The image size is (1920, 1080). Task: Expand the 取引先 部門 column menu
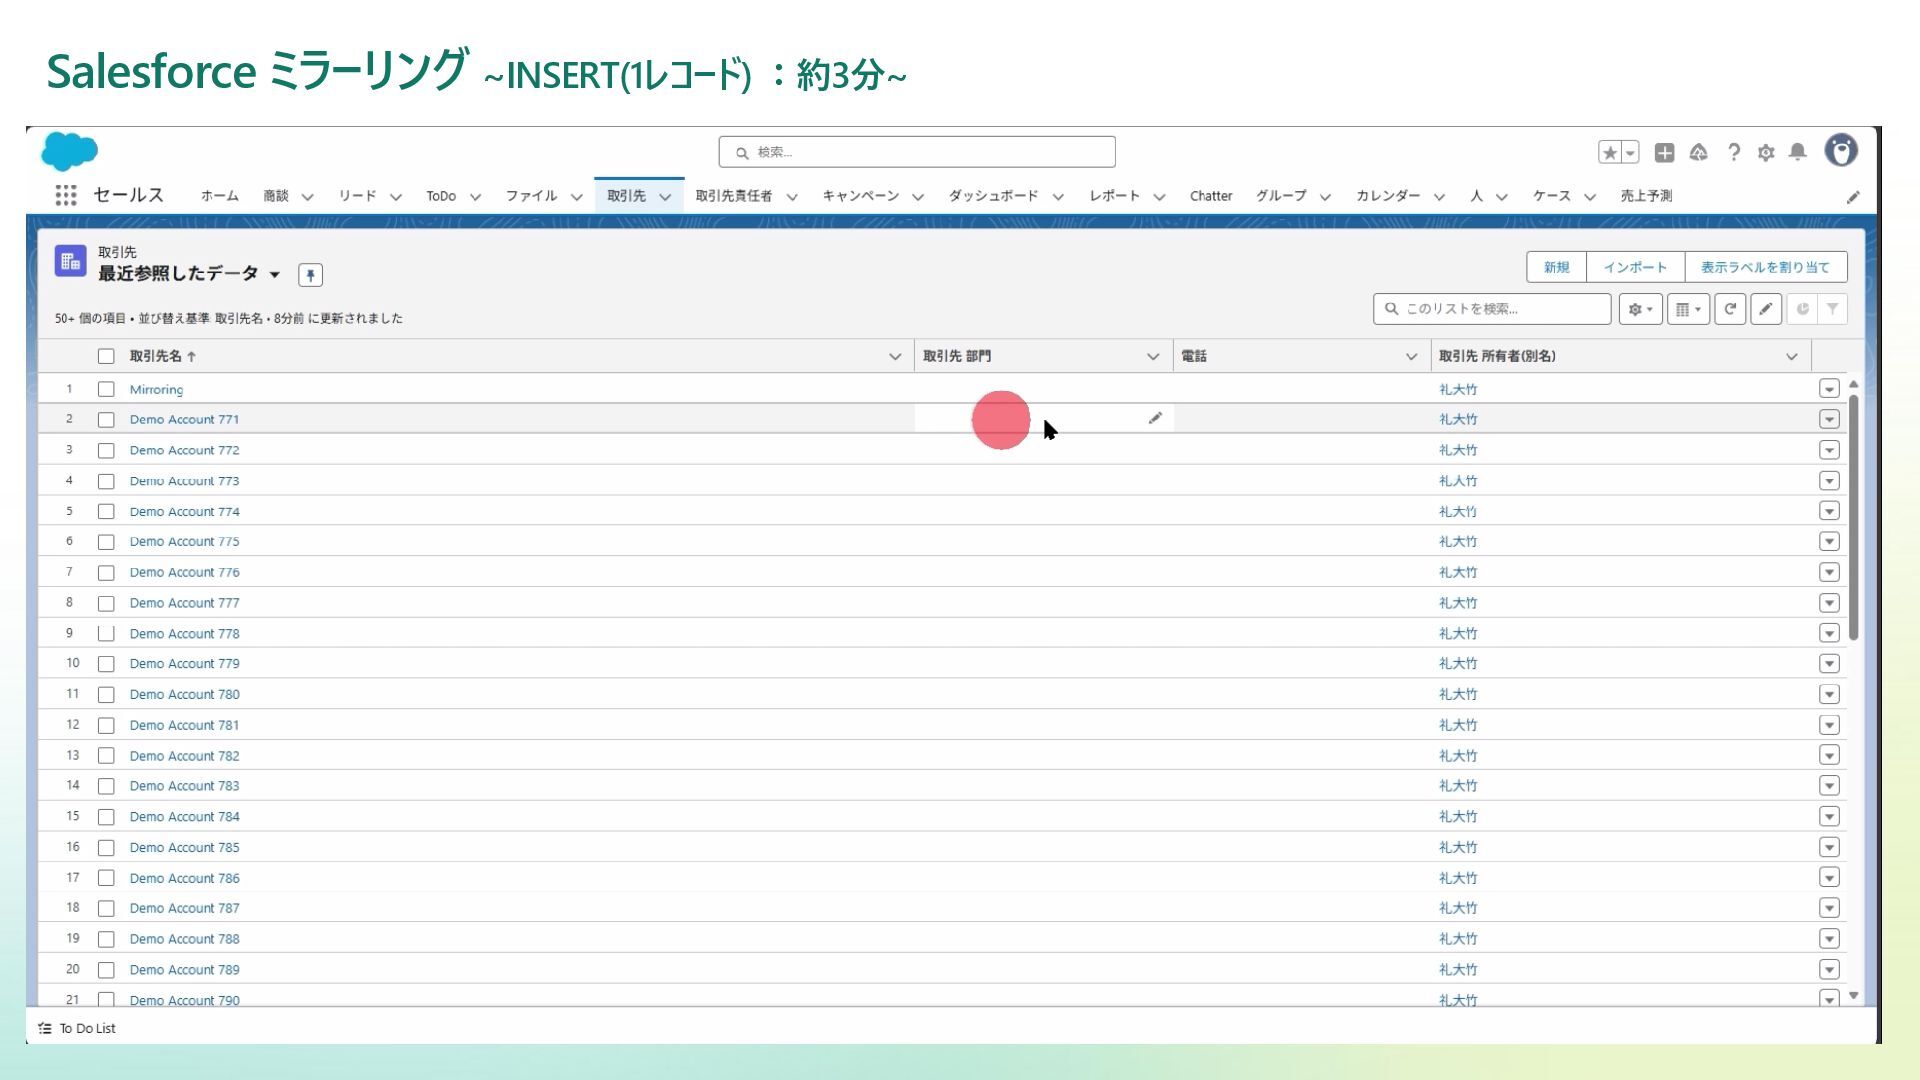[x=1152, y=356]
